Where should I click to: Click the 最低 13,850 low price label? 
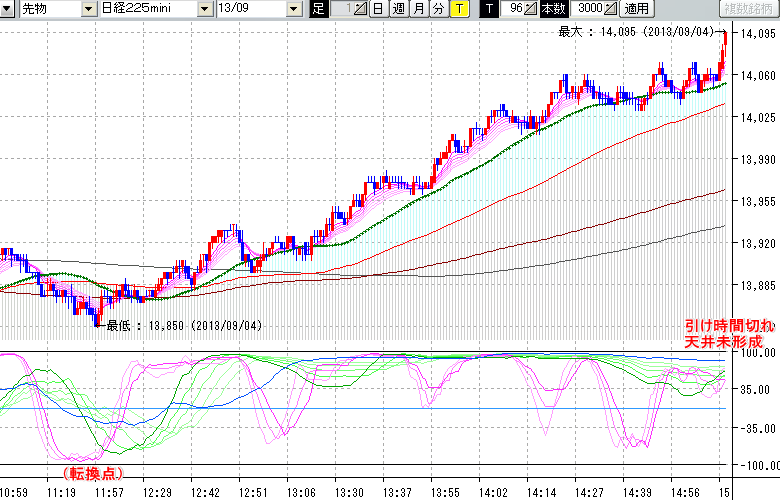[183, 326]
